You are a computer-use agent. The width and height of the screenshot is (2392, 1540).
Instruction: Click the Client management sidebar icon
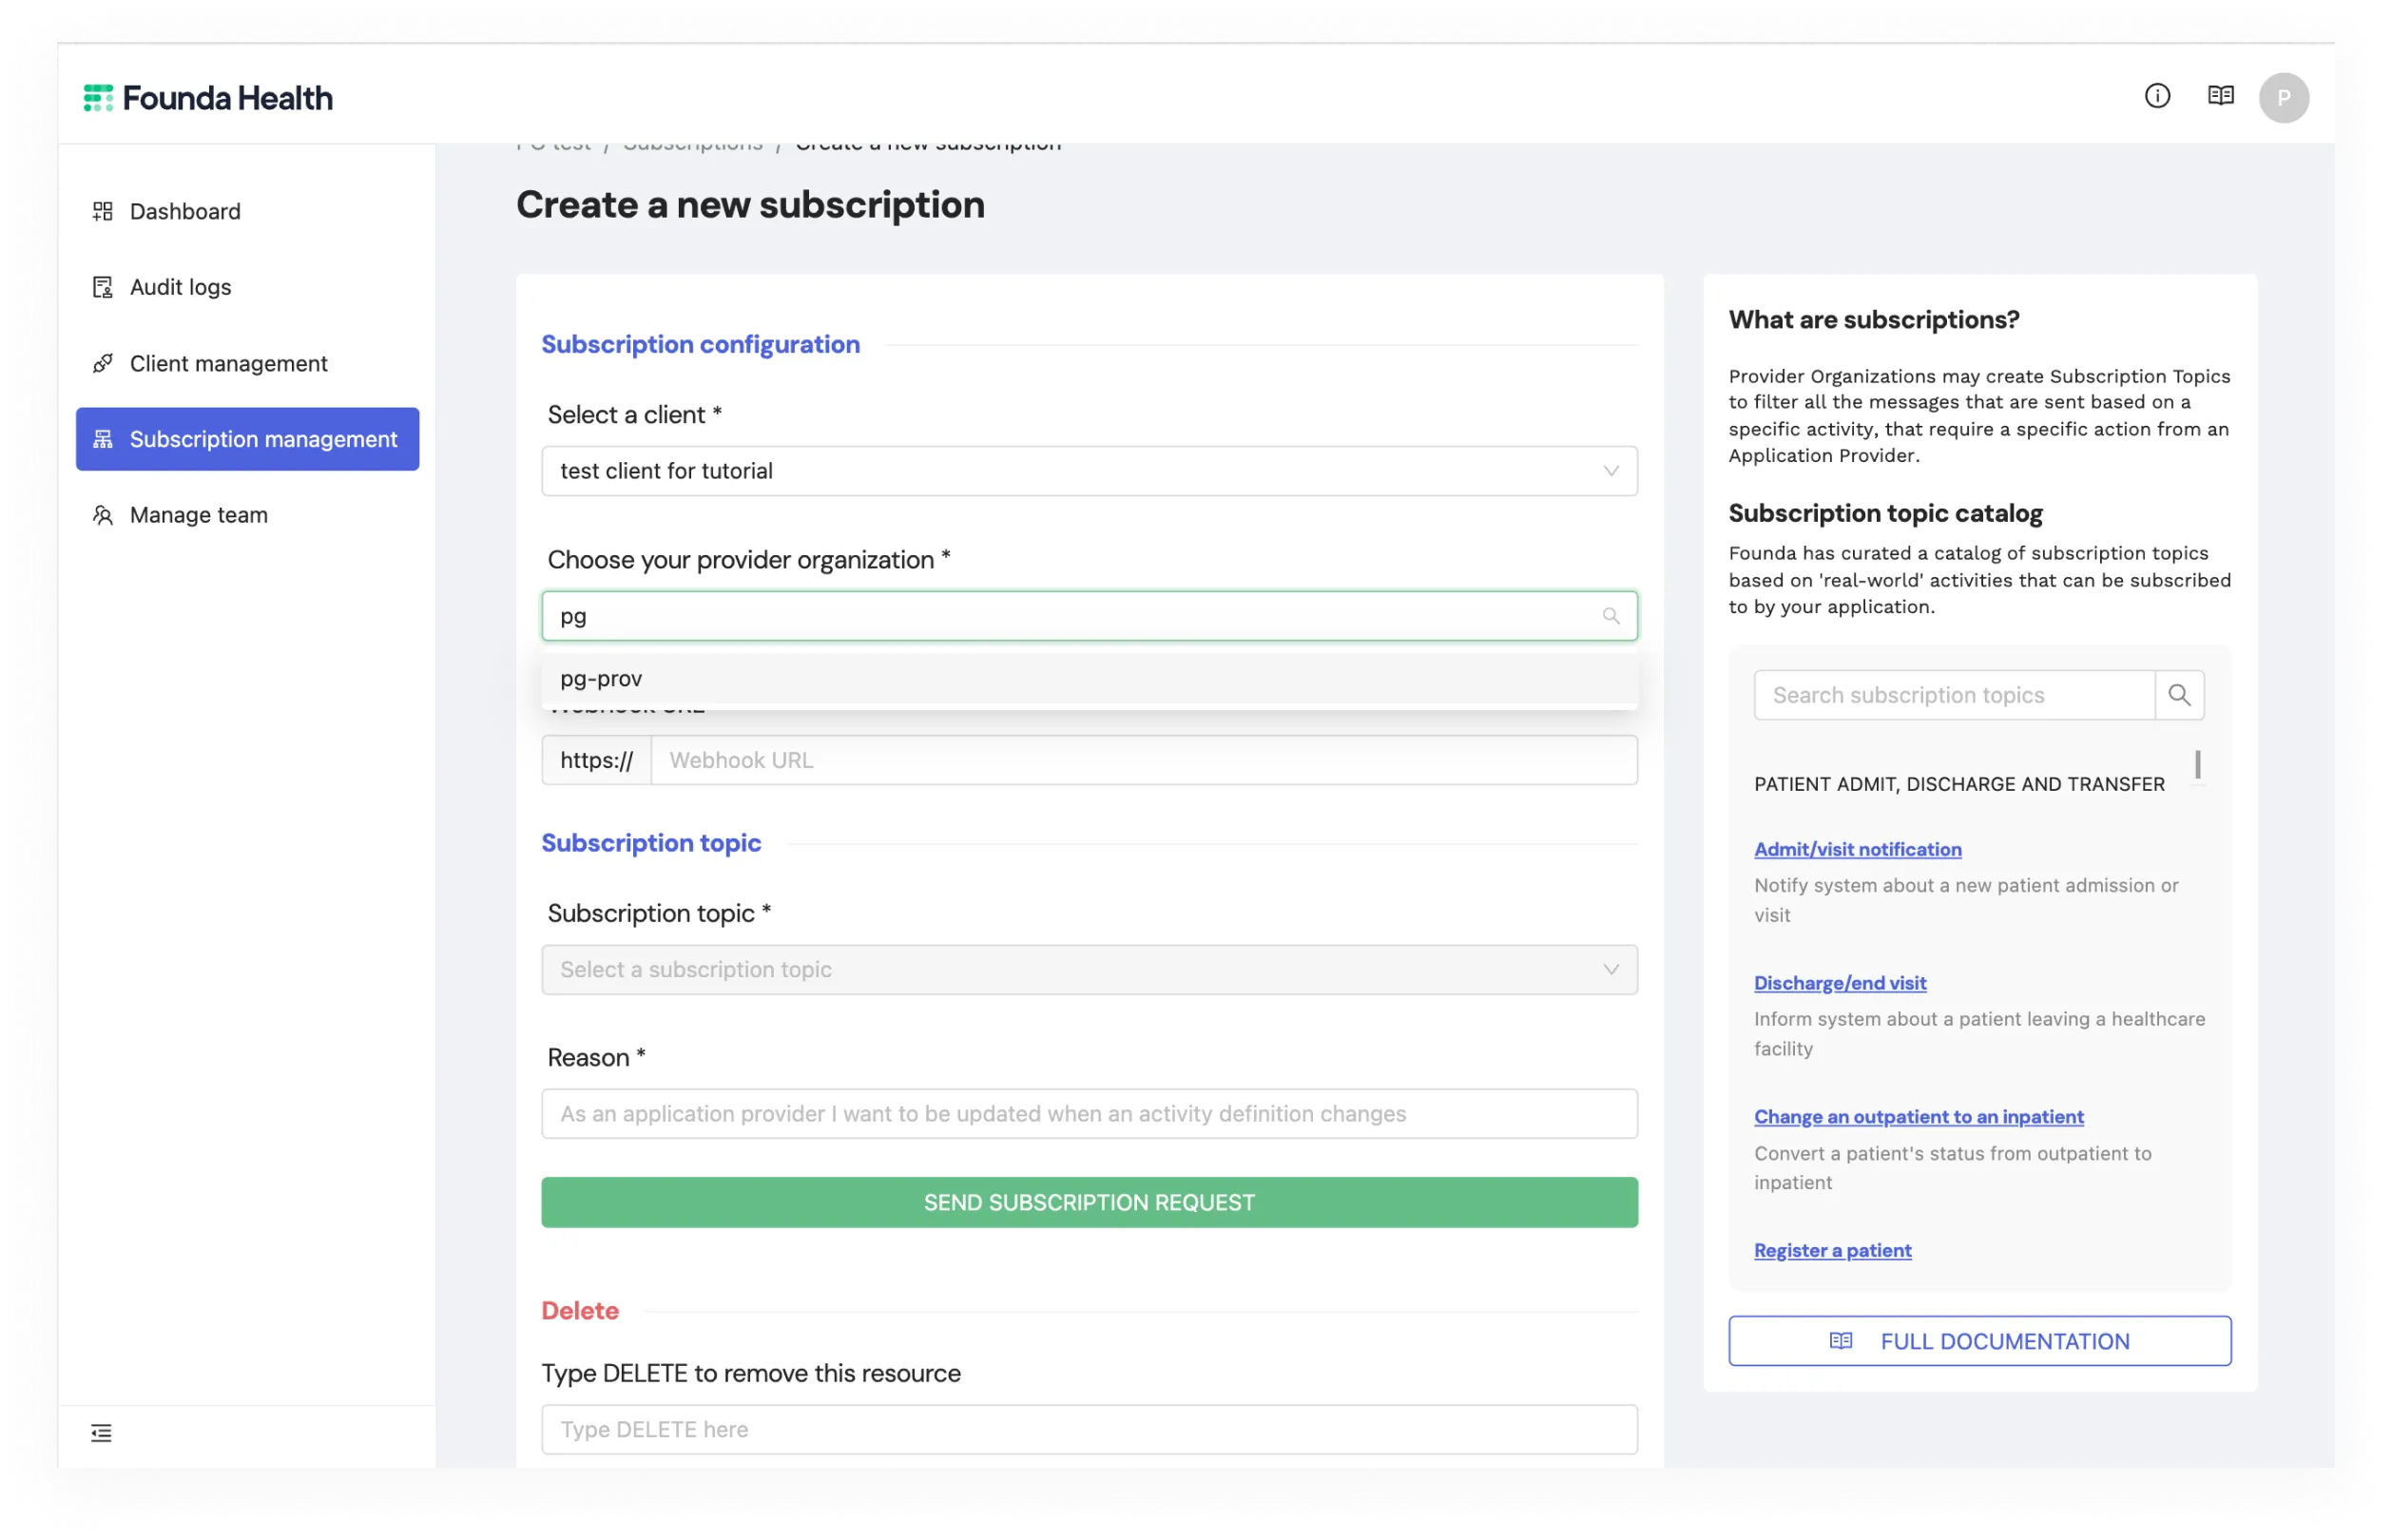(x=102, y=363)
